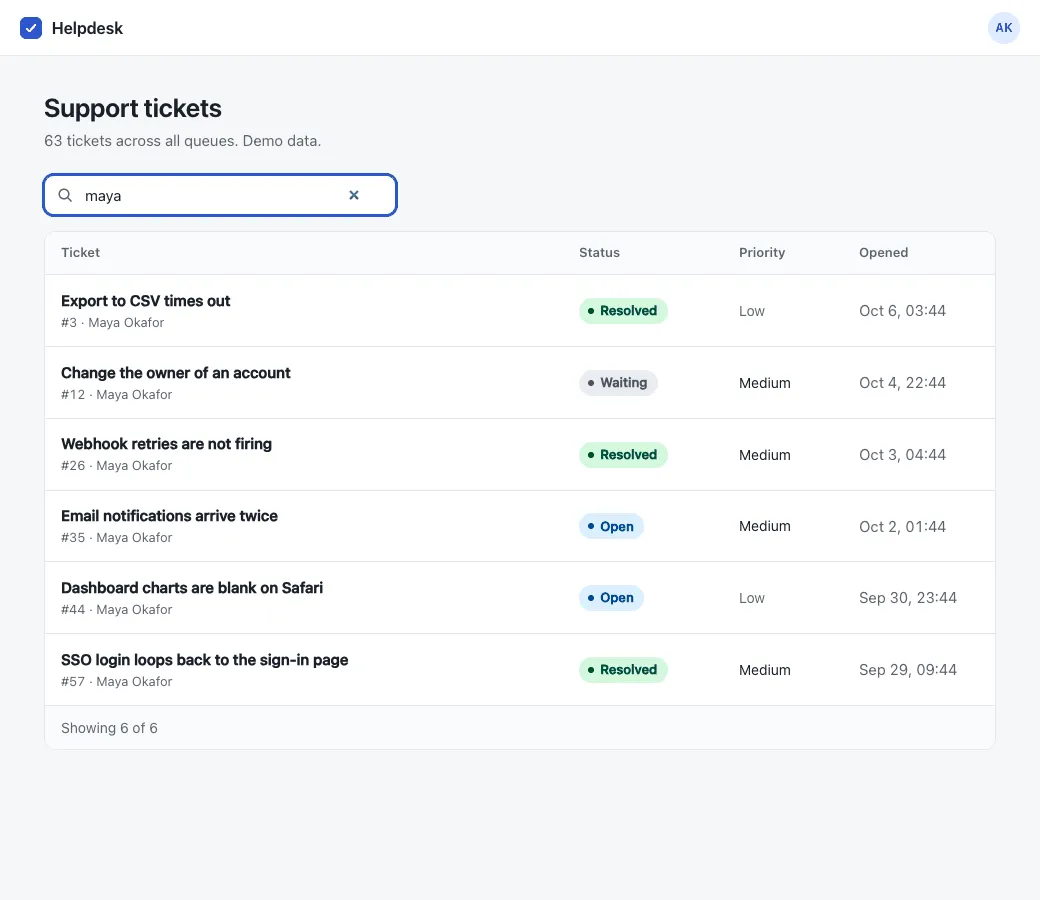Open ticket Email notifications arrive twice

169,516
